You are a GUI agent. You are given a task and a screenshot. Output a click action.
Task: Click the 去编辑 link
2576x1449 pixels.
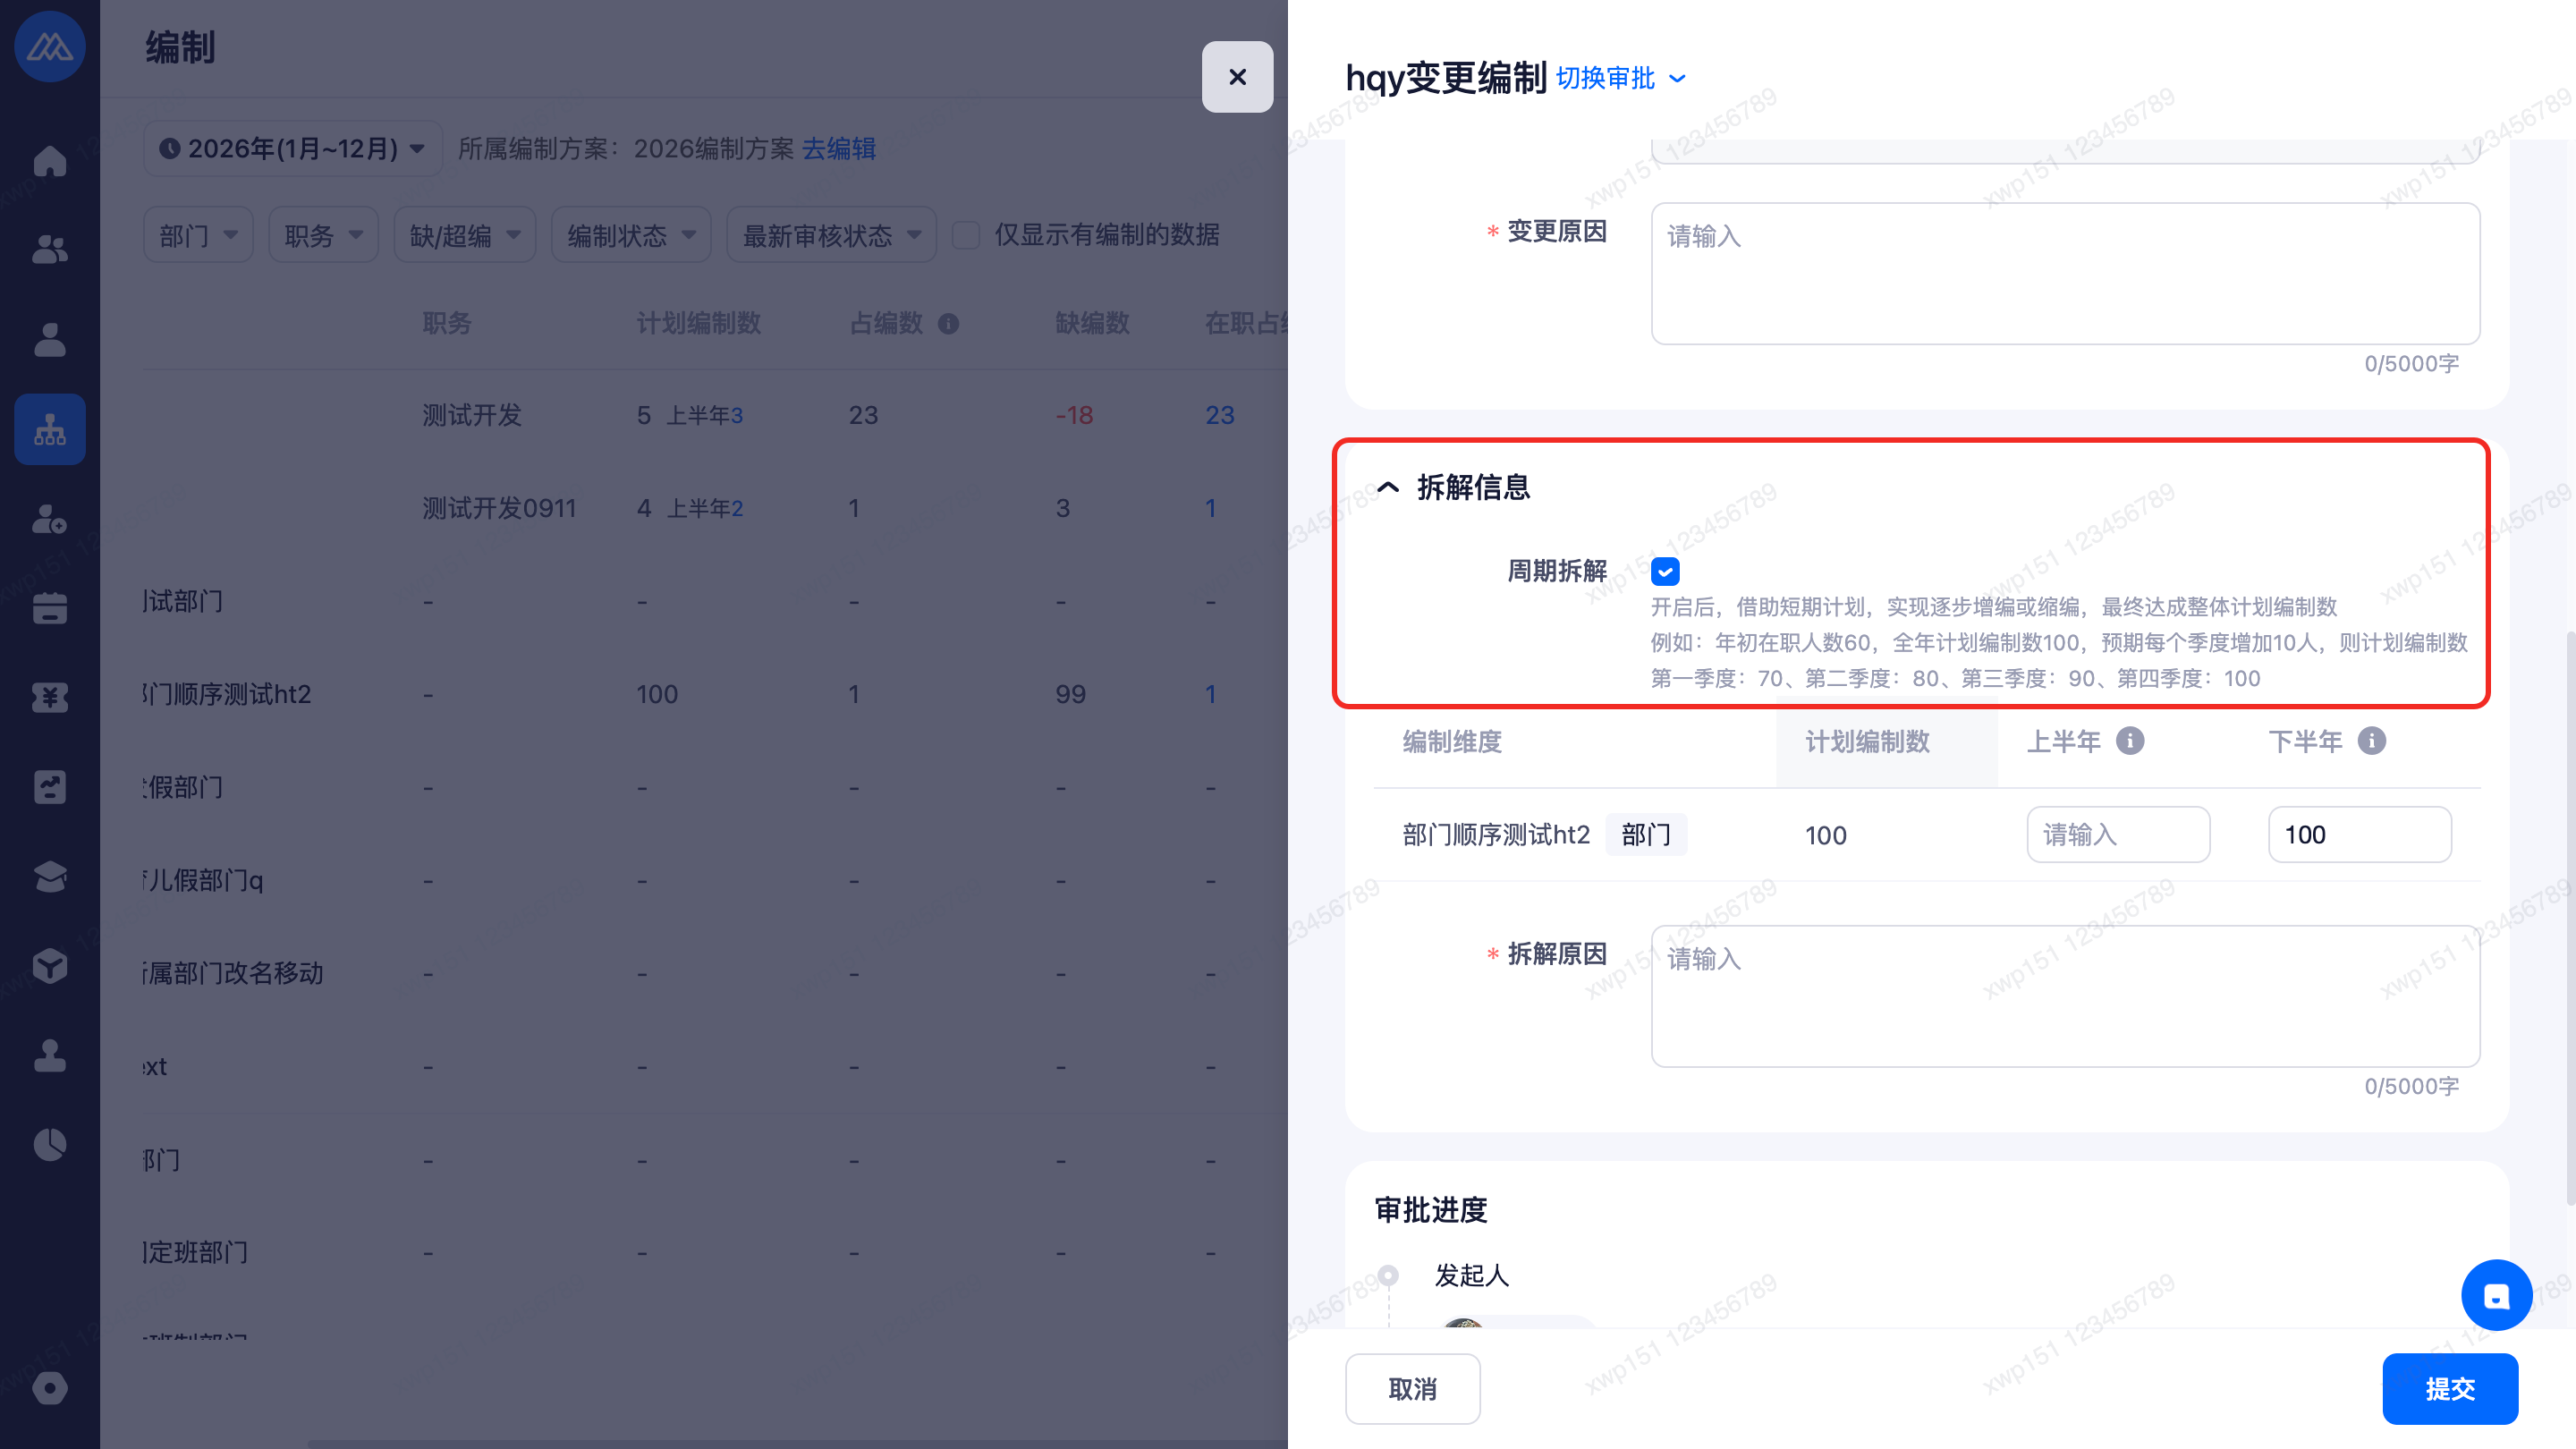pos(839,149)
